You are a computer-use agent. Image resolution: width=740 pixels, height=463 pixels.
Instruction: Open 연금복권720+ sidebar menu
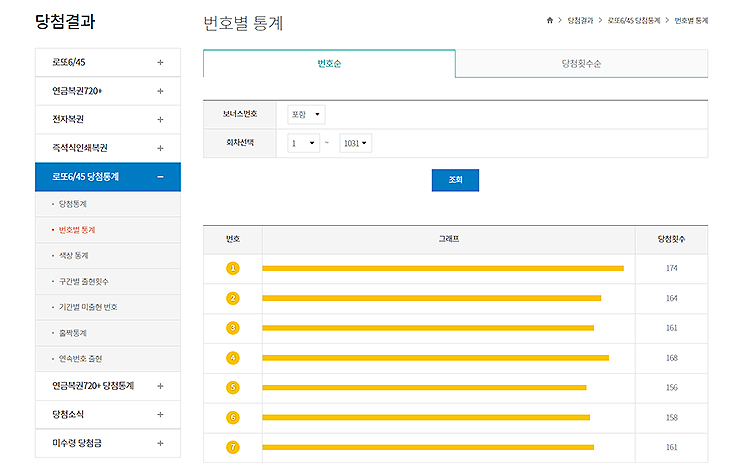[108, 91]
